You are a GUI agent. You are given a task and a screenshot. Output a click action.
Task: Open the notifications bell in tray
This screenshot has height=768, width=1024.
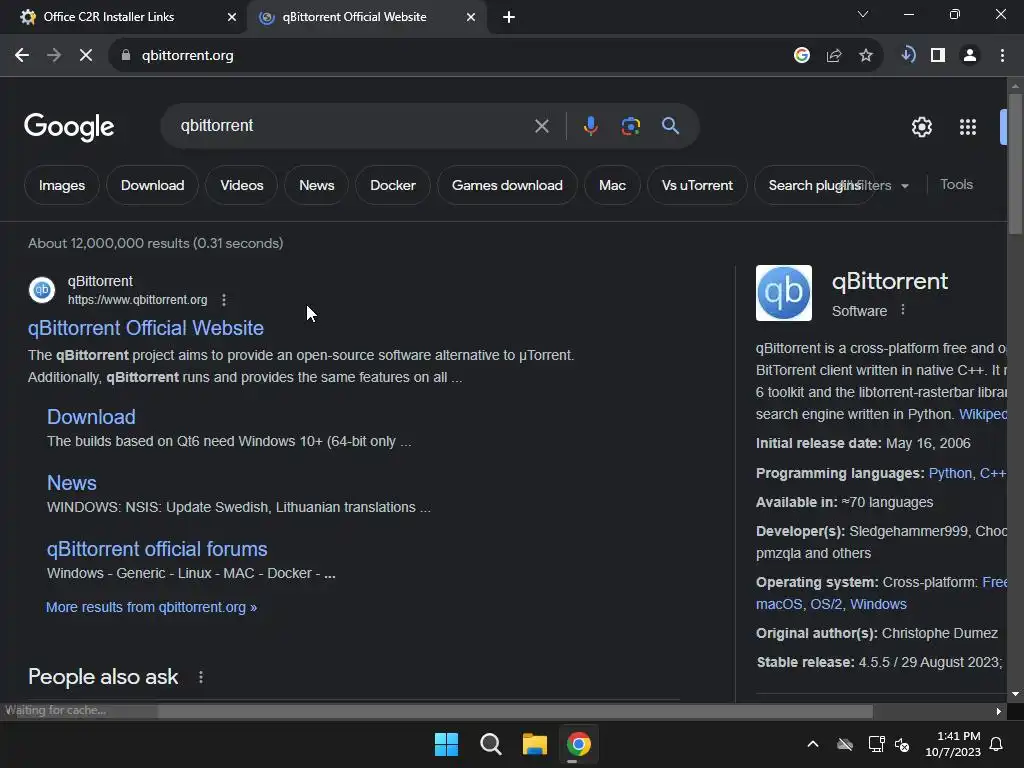pyautogui.click(x=997, y=744)
